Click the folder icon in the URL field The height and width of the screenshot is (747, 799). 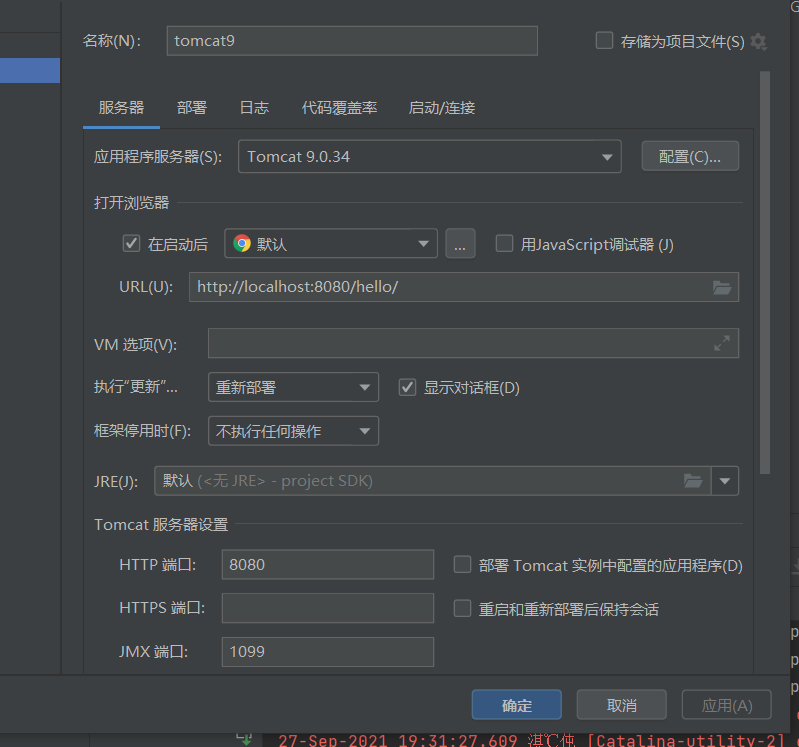[722, 287]
